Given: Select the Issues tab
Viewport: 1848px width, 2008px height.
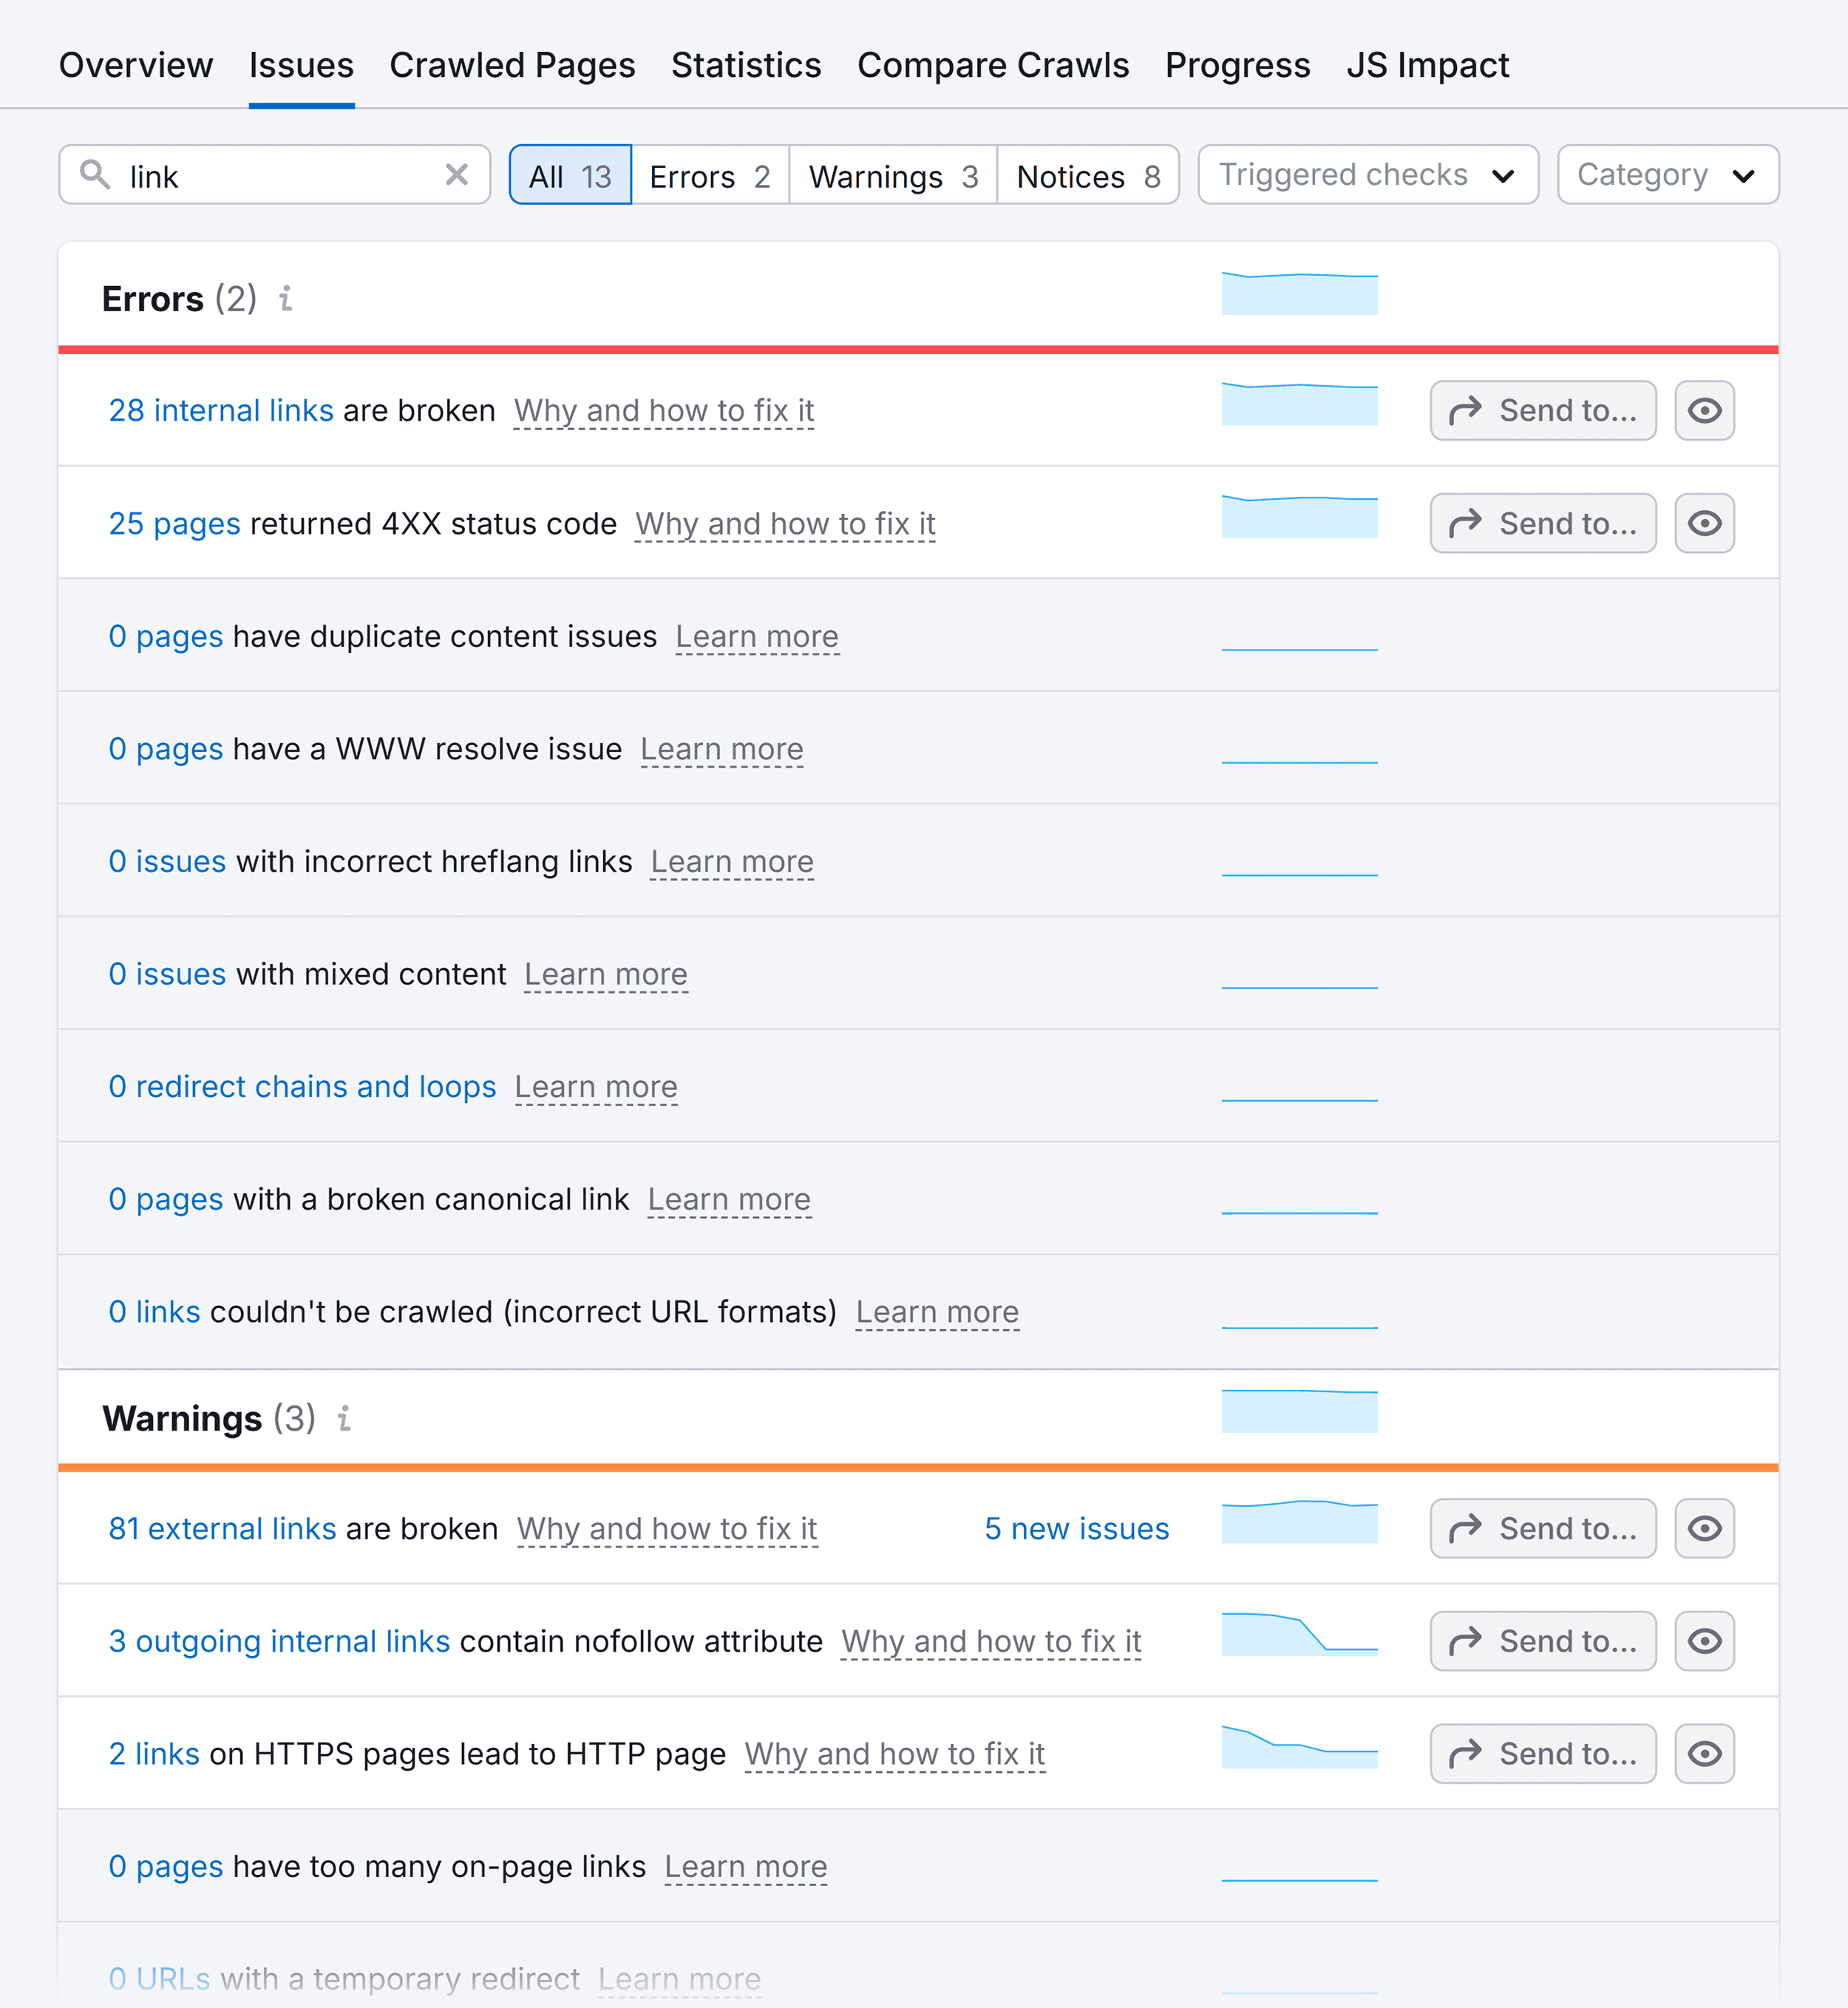Looking at the screenshot, I should click(x=301, y=65).
